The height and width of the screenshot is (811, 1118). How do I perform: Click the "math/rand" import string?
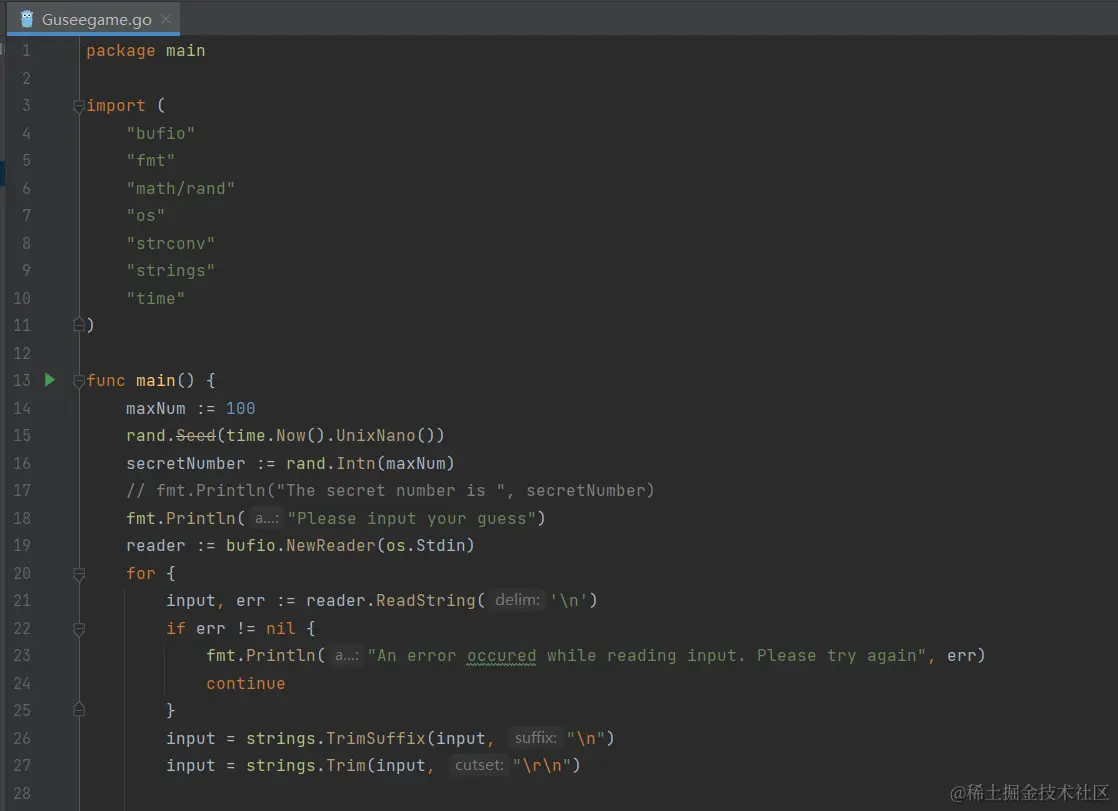click(x=180, y=188)
